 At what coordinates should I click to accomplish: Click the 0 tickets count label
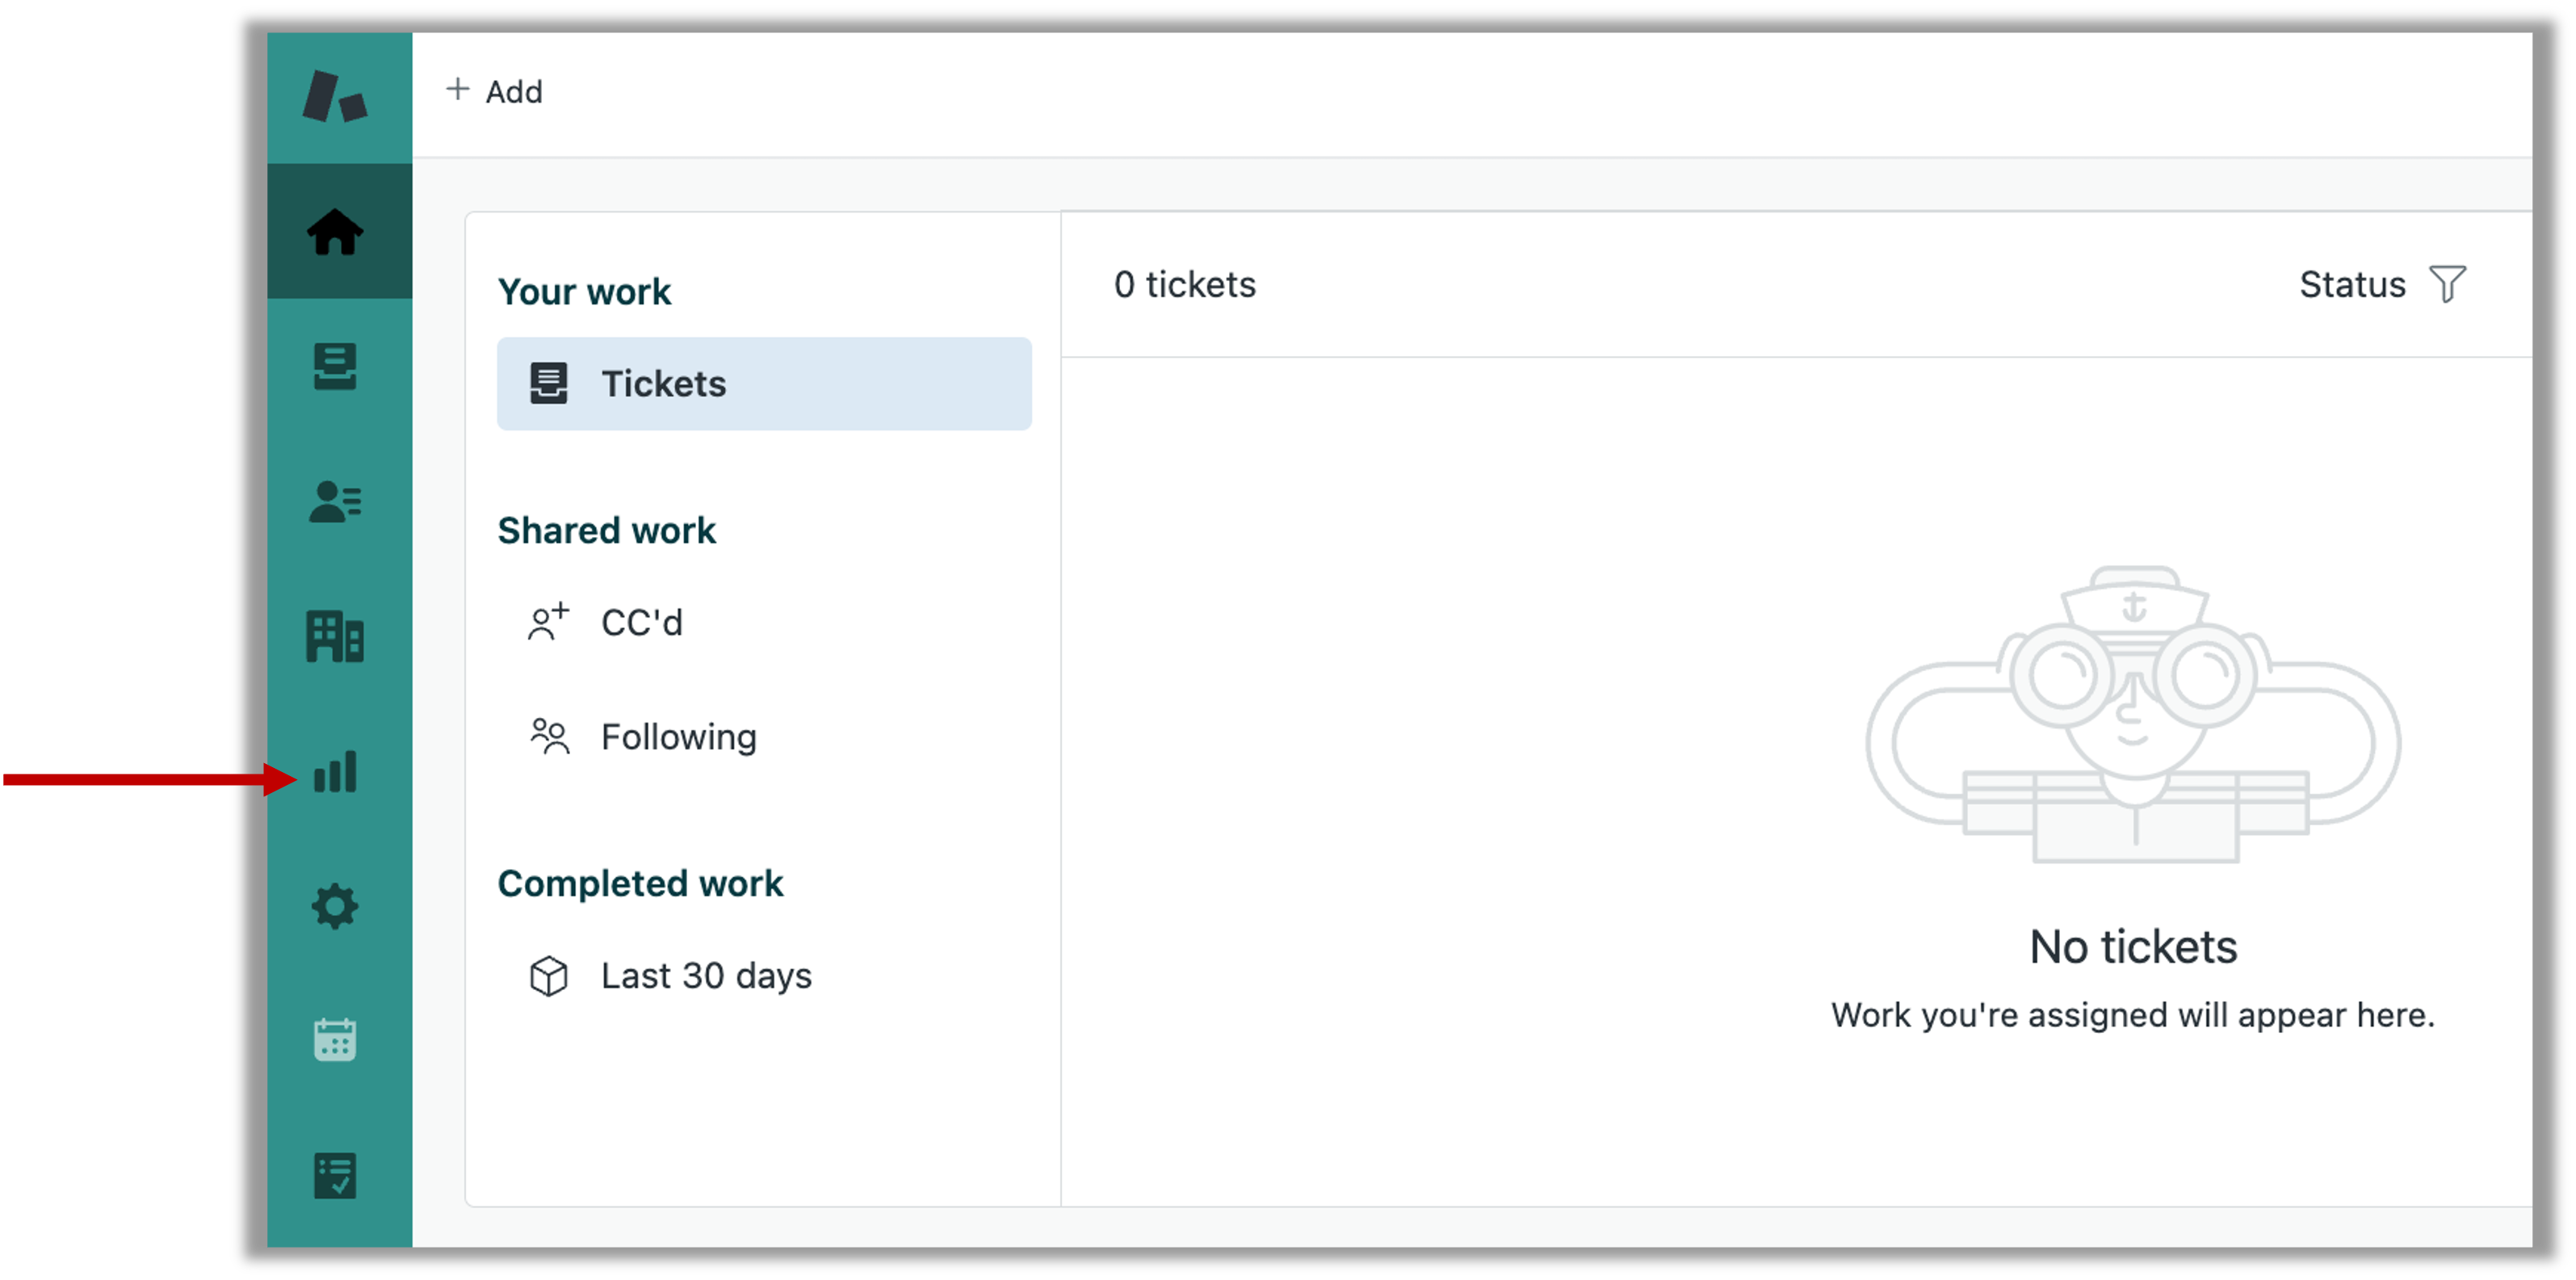tap(1185, 285)
